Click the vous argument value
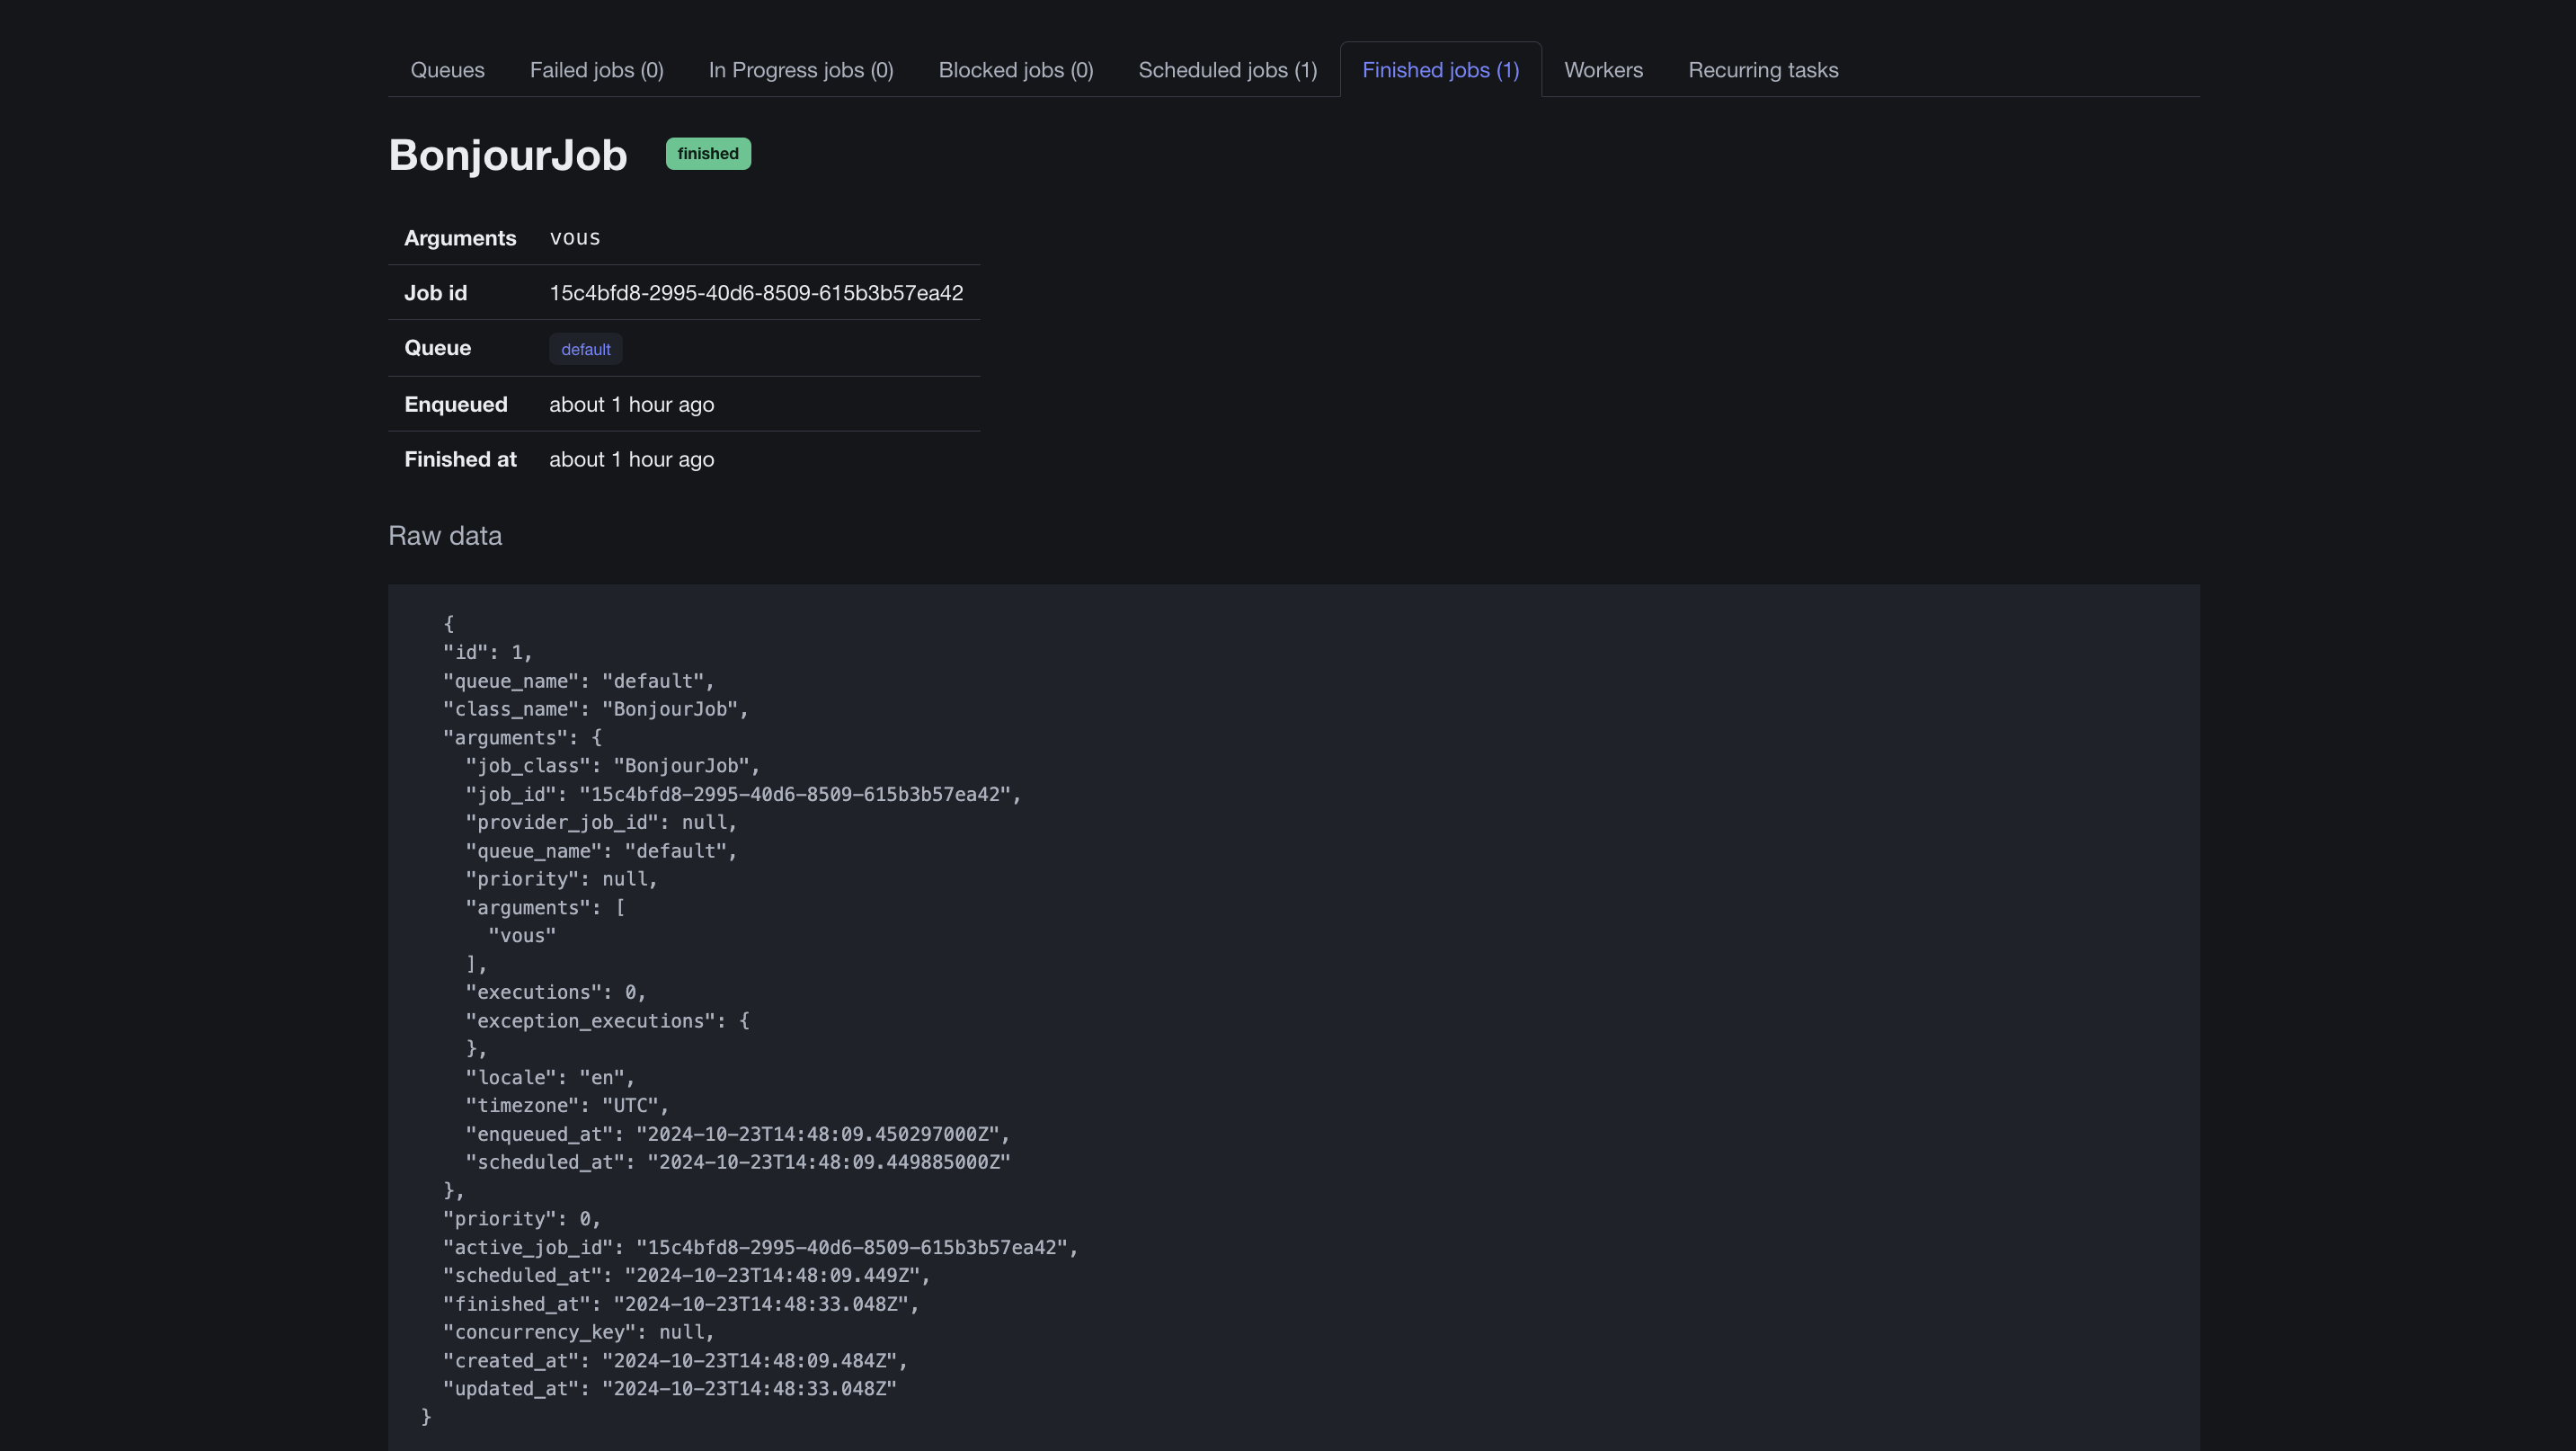The width and height of the screenshot is (2576, 1451). tap(574, 238)
